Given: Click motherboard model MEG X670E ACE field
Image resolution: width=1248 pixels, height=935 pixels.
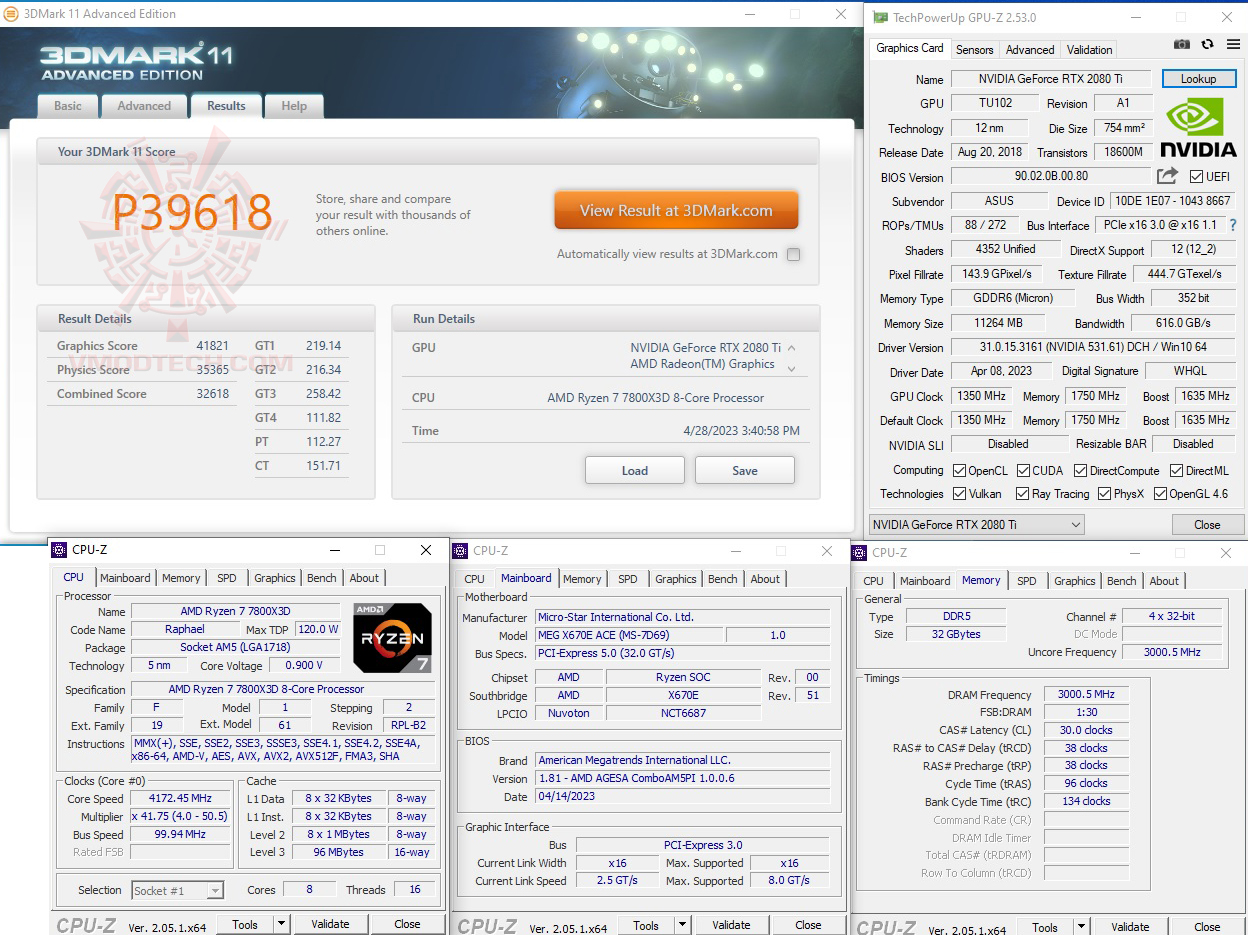Looking at the screenshot, I should pyautogui.click(x=629, y=635).
